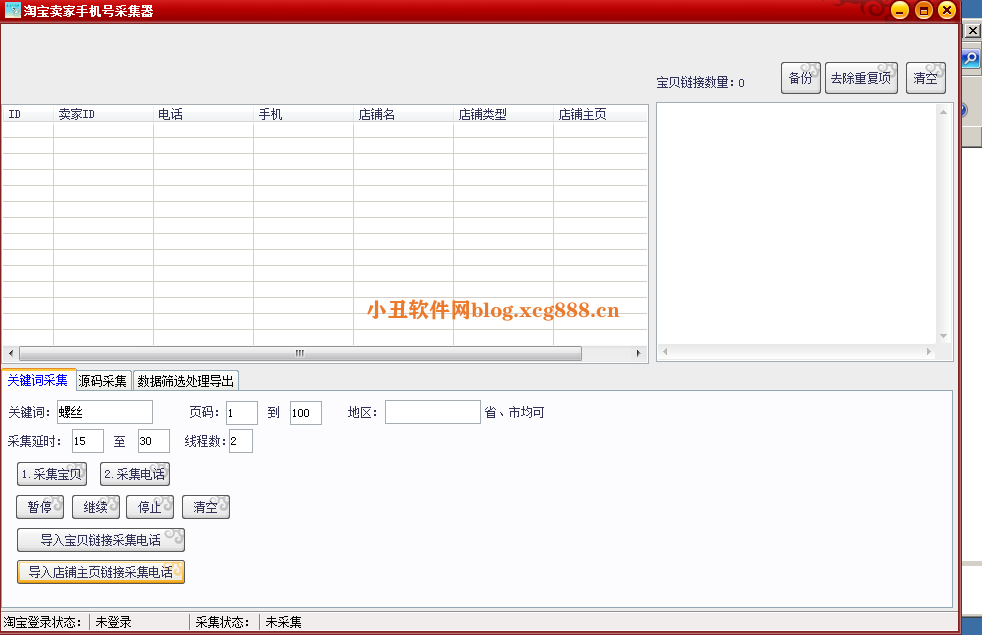
Task: Click the 线程数 field
Action: pos(240,441)
